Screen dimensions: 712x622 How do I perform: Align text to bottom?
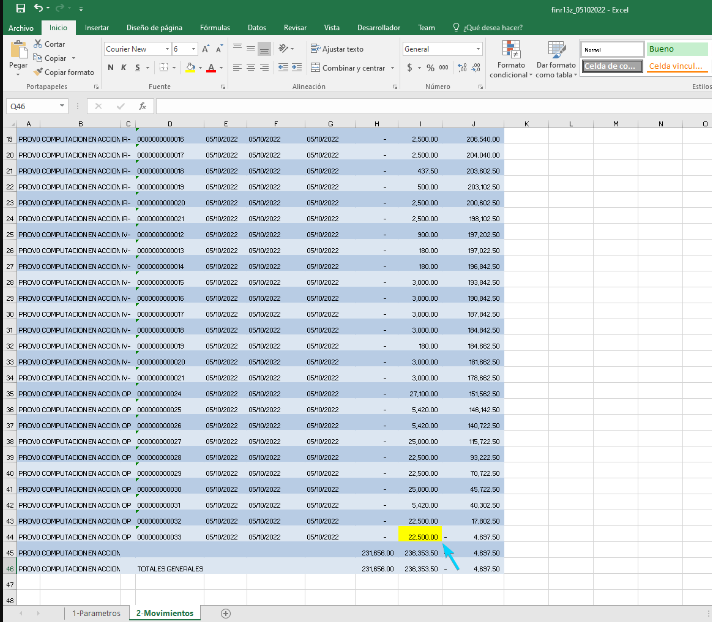tap(264, 49)
